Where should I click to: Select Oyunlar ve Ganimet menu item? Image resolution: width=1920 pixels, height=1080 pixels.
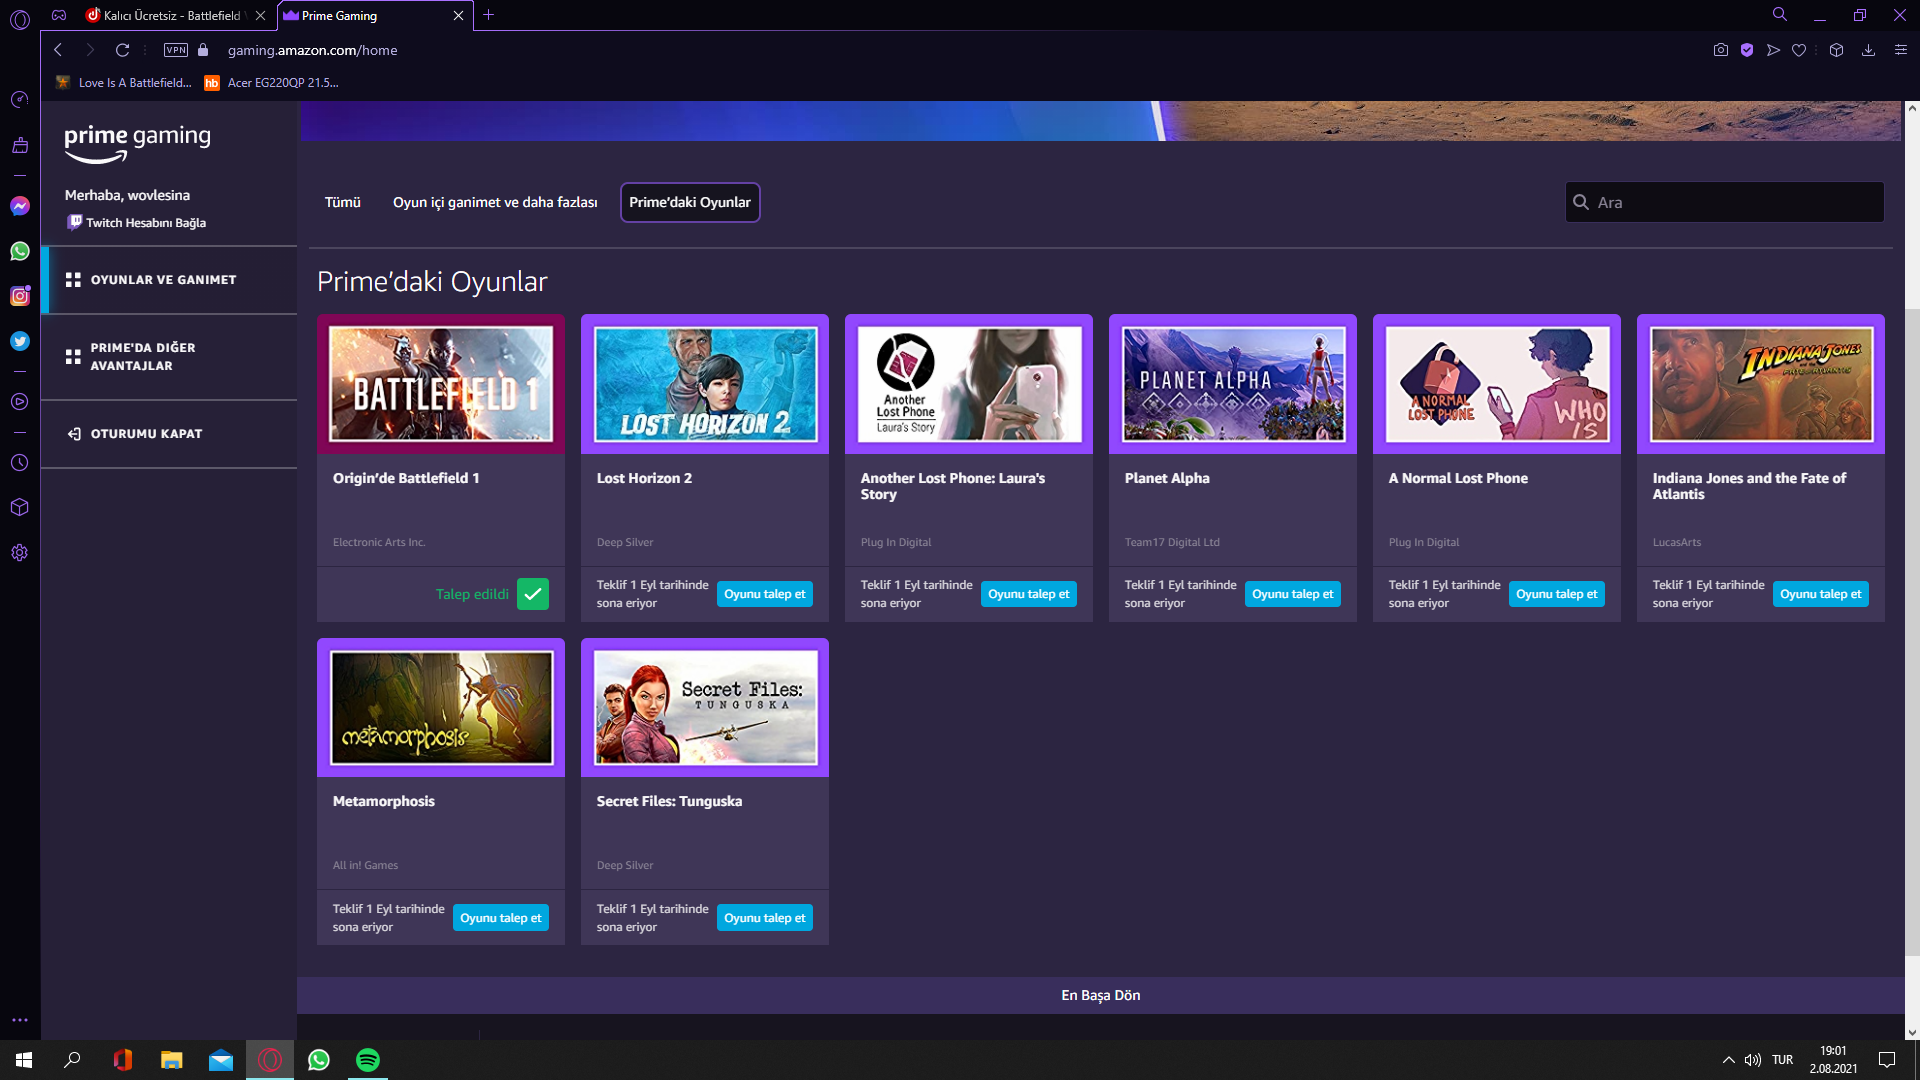[169, 280]
